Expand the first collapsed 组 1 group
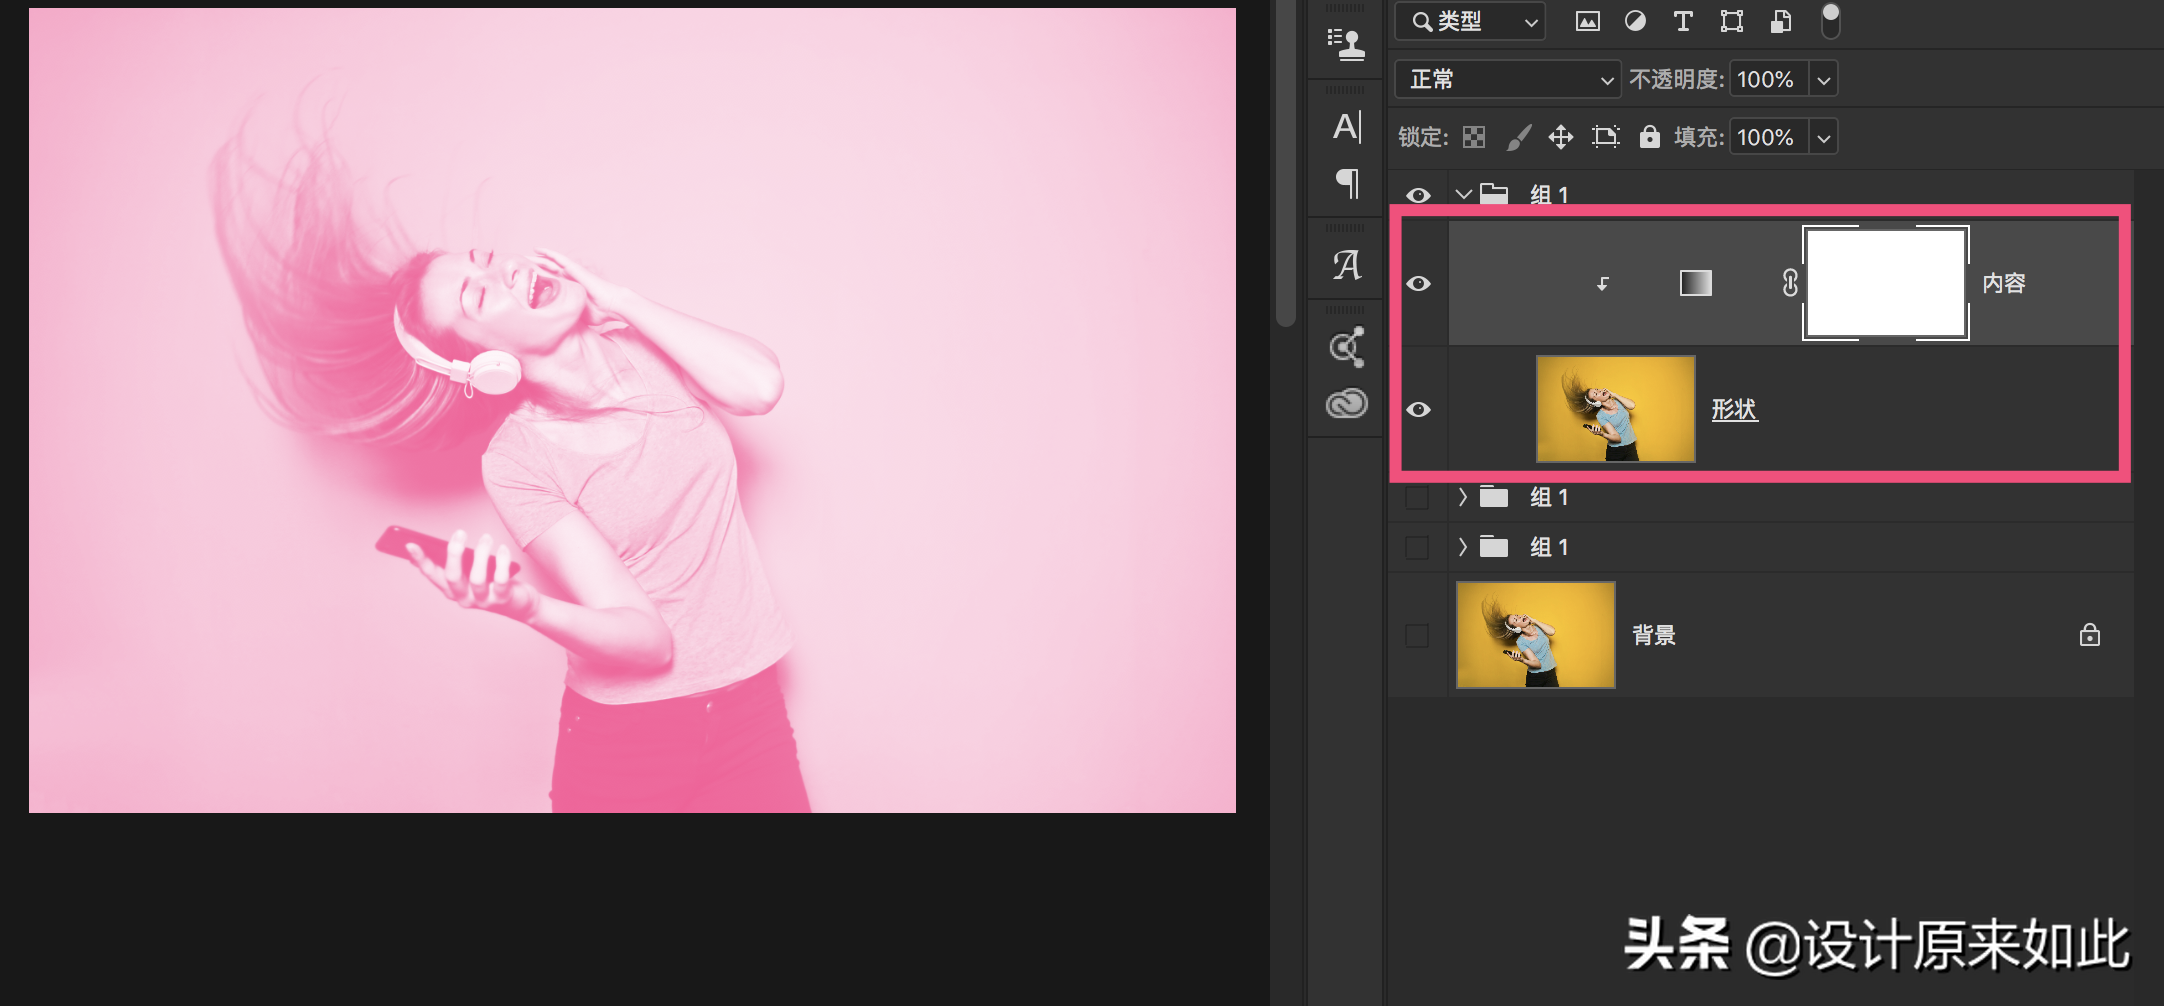 (x=1463, y=497)
